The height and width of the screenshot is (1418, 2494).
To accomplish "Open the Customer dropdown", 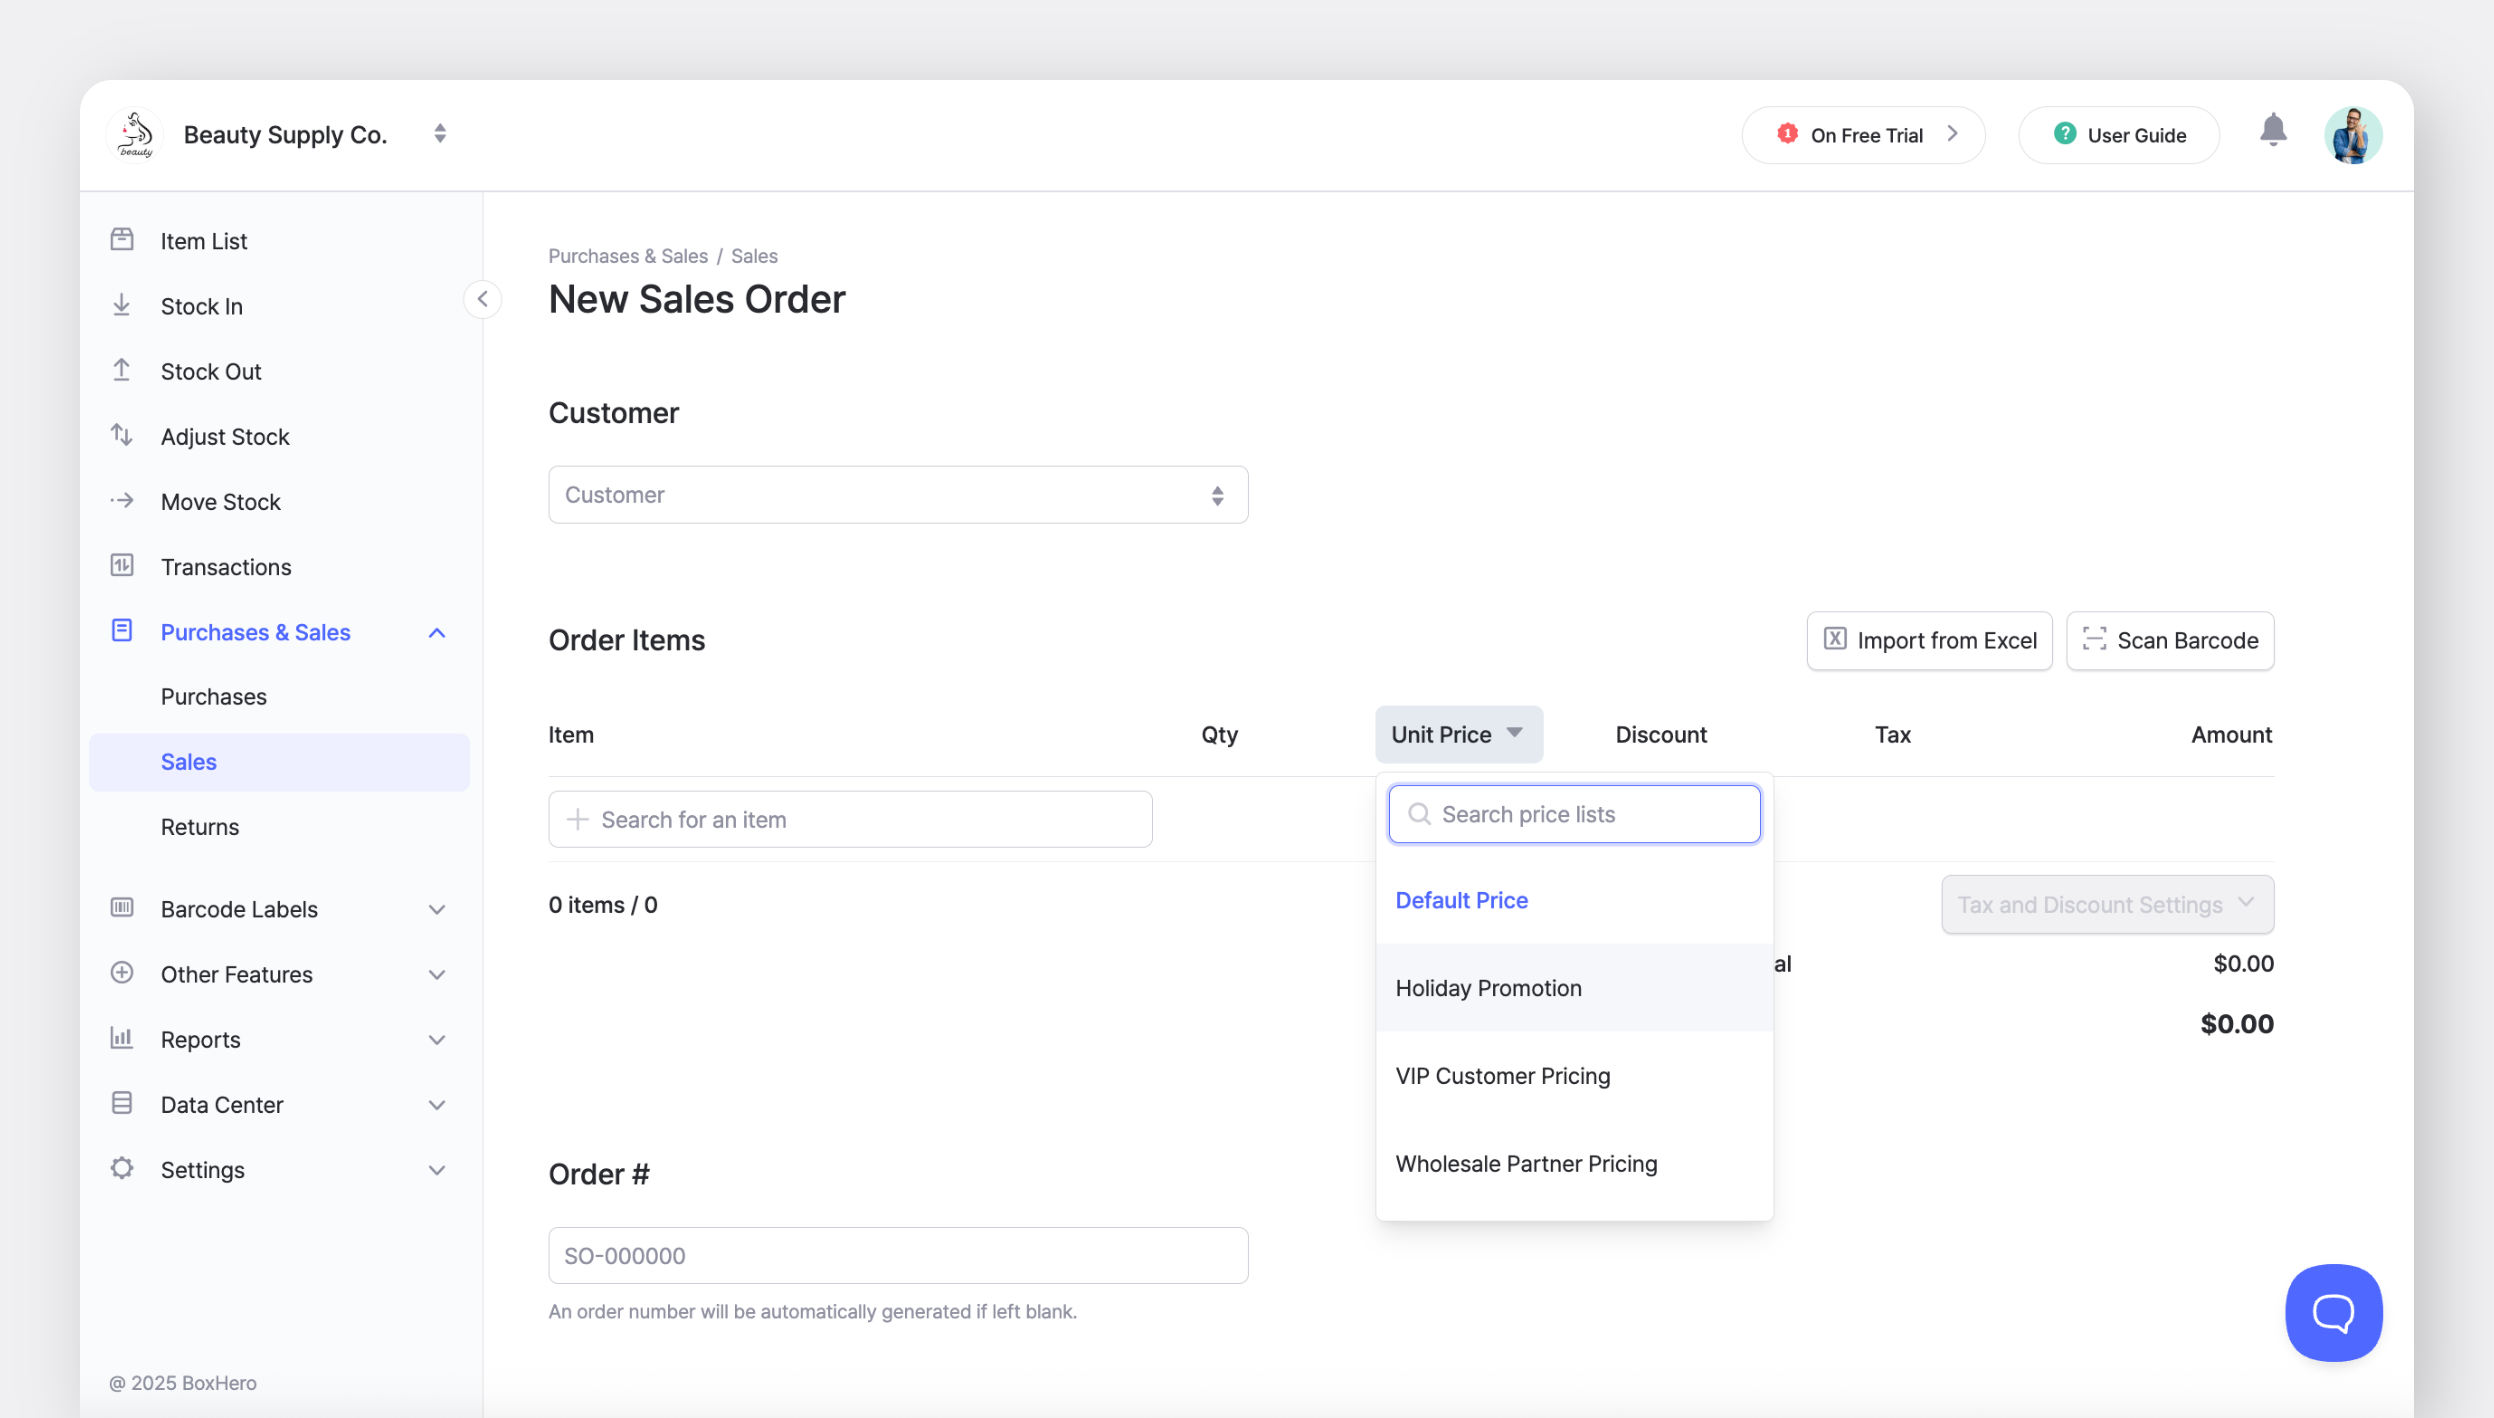I will click(897, 495).
